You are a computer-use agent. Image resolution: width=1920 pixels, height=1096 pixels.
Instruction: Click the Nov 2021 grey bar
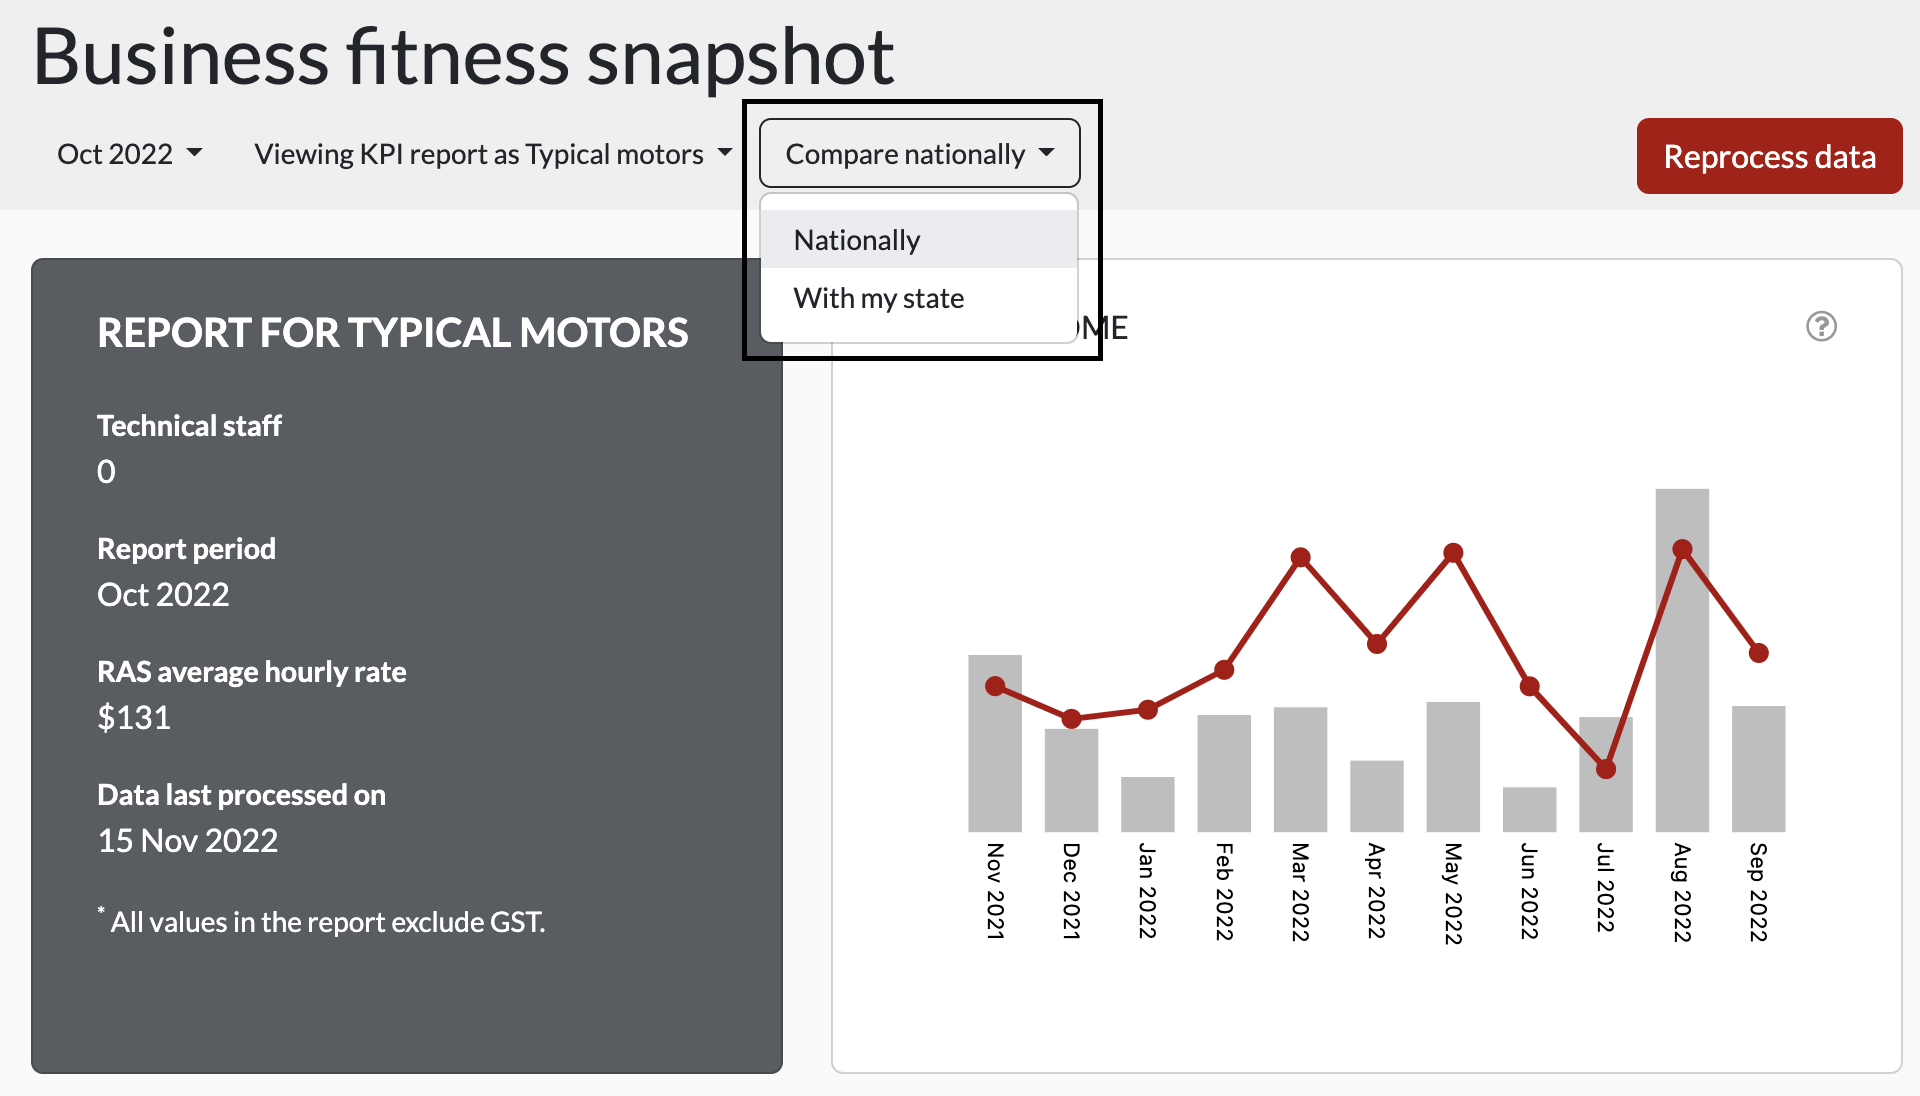coord(994,770)
